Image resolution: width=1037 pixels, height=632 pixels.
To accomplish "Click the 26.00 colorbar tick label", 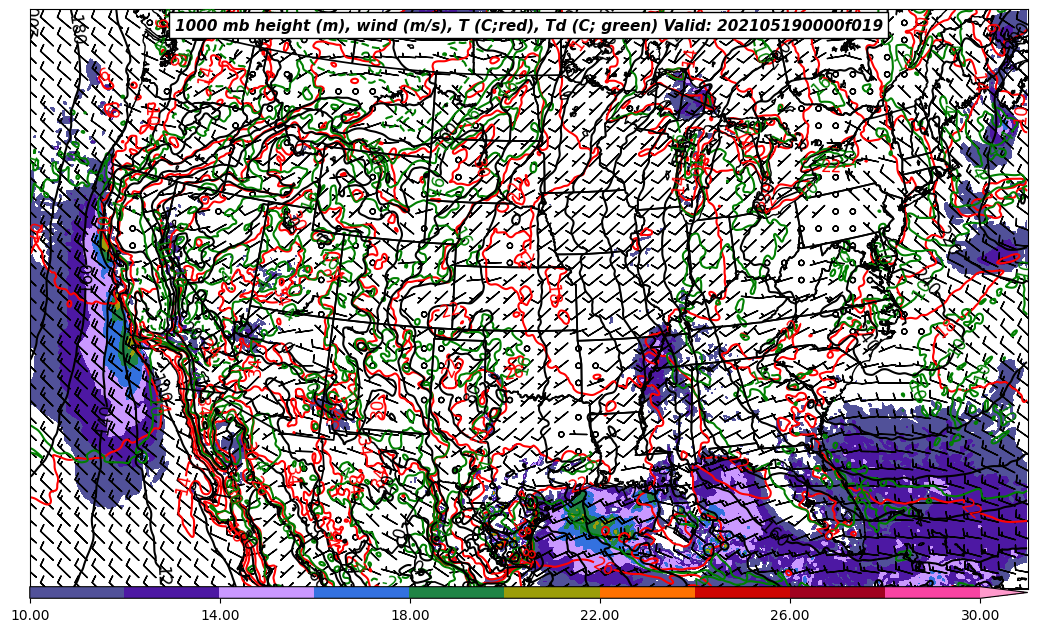I will (x=790, y=615).
